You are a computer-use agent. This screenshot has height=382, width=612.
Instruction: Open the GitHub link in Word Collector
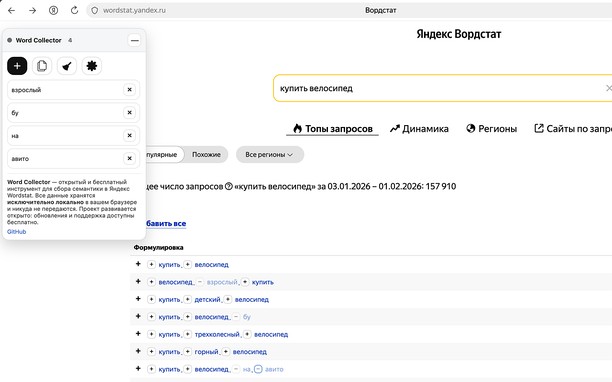pyautogui.click(x=16, y=231)
